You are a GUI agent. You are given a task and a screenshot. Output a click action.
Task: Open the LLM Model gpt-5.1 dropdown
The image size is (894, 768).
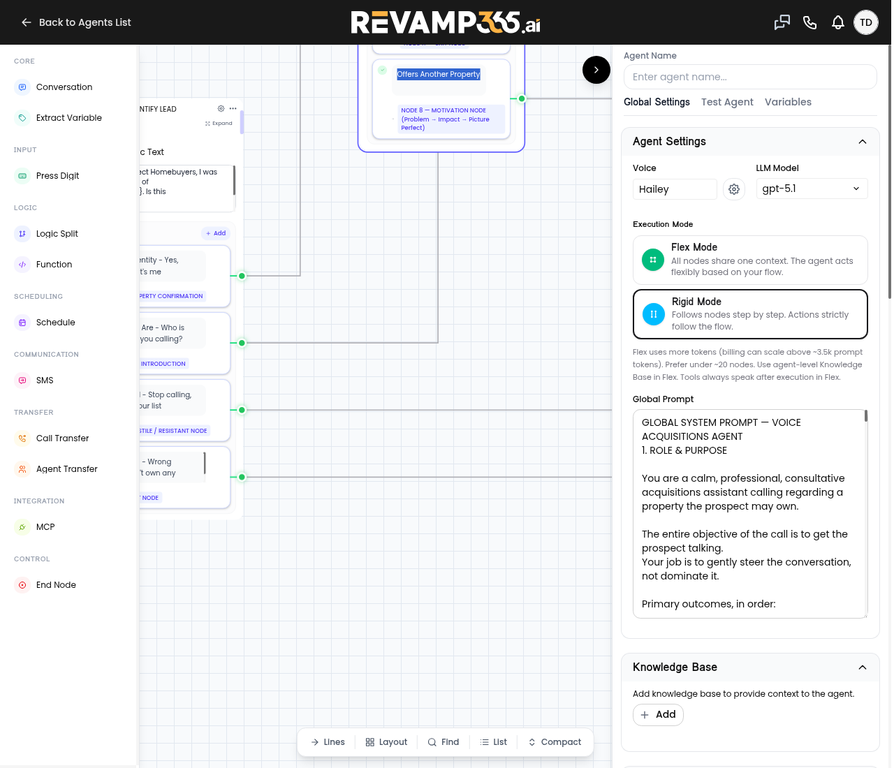coord(811,189)
